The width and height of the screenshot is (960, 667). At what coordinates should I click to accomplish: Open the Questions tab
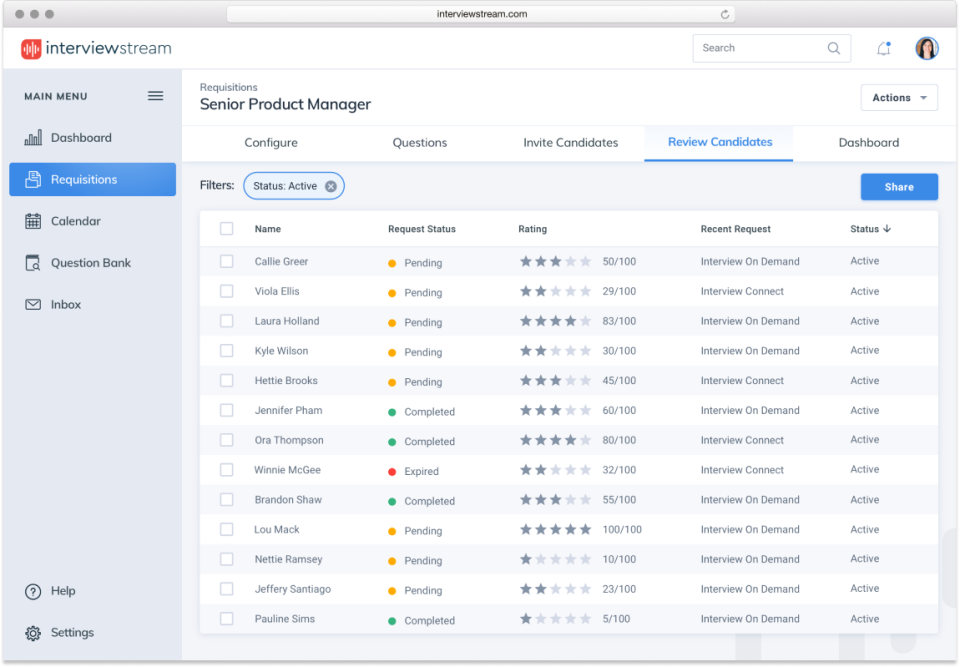click(x=419, y=142)
